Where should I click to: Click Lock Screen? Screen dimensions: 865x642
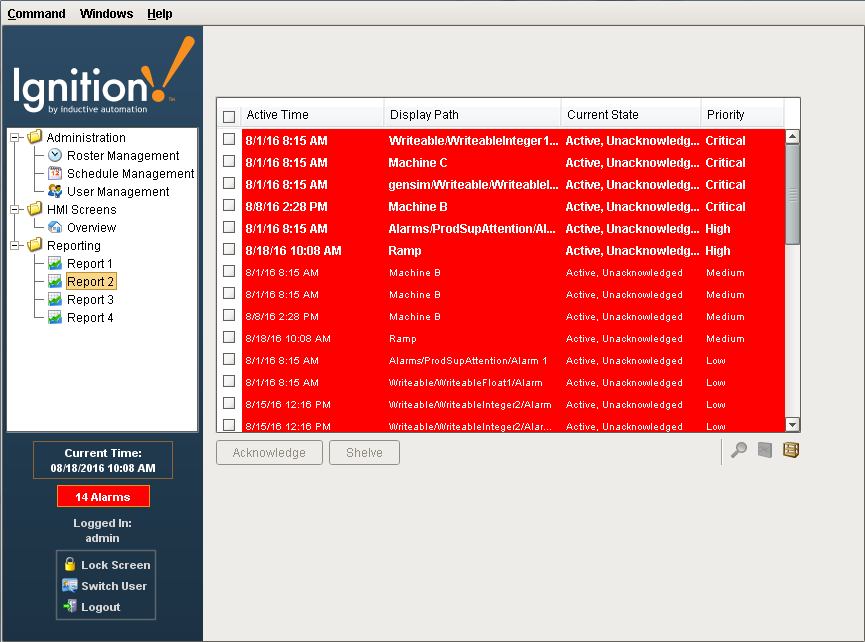(105, 564)
